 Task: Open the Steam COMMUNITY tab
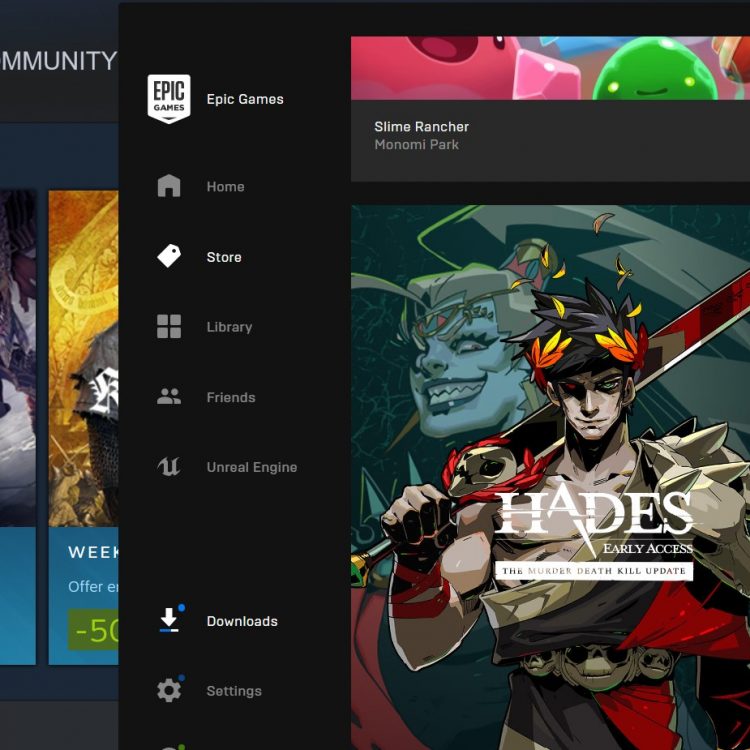[x=58, y=61]
